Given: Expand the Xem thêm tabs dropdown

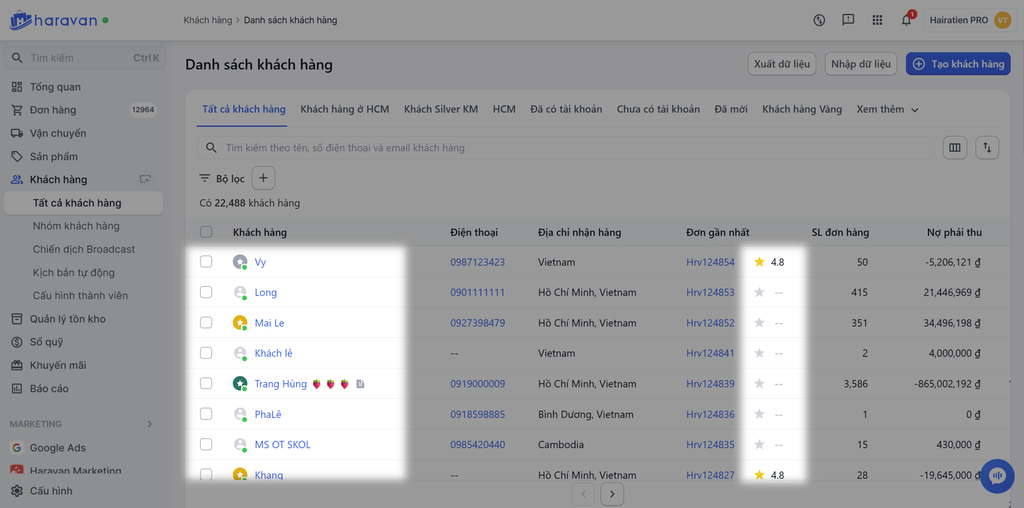Looking at the screenshot, I should tap(887, 109).
